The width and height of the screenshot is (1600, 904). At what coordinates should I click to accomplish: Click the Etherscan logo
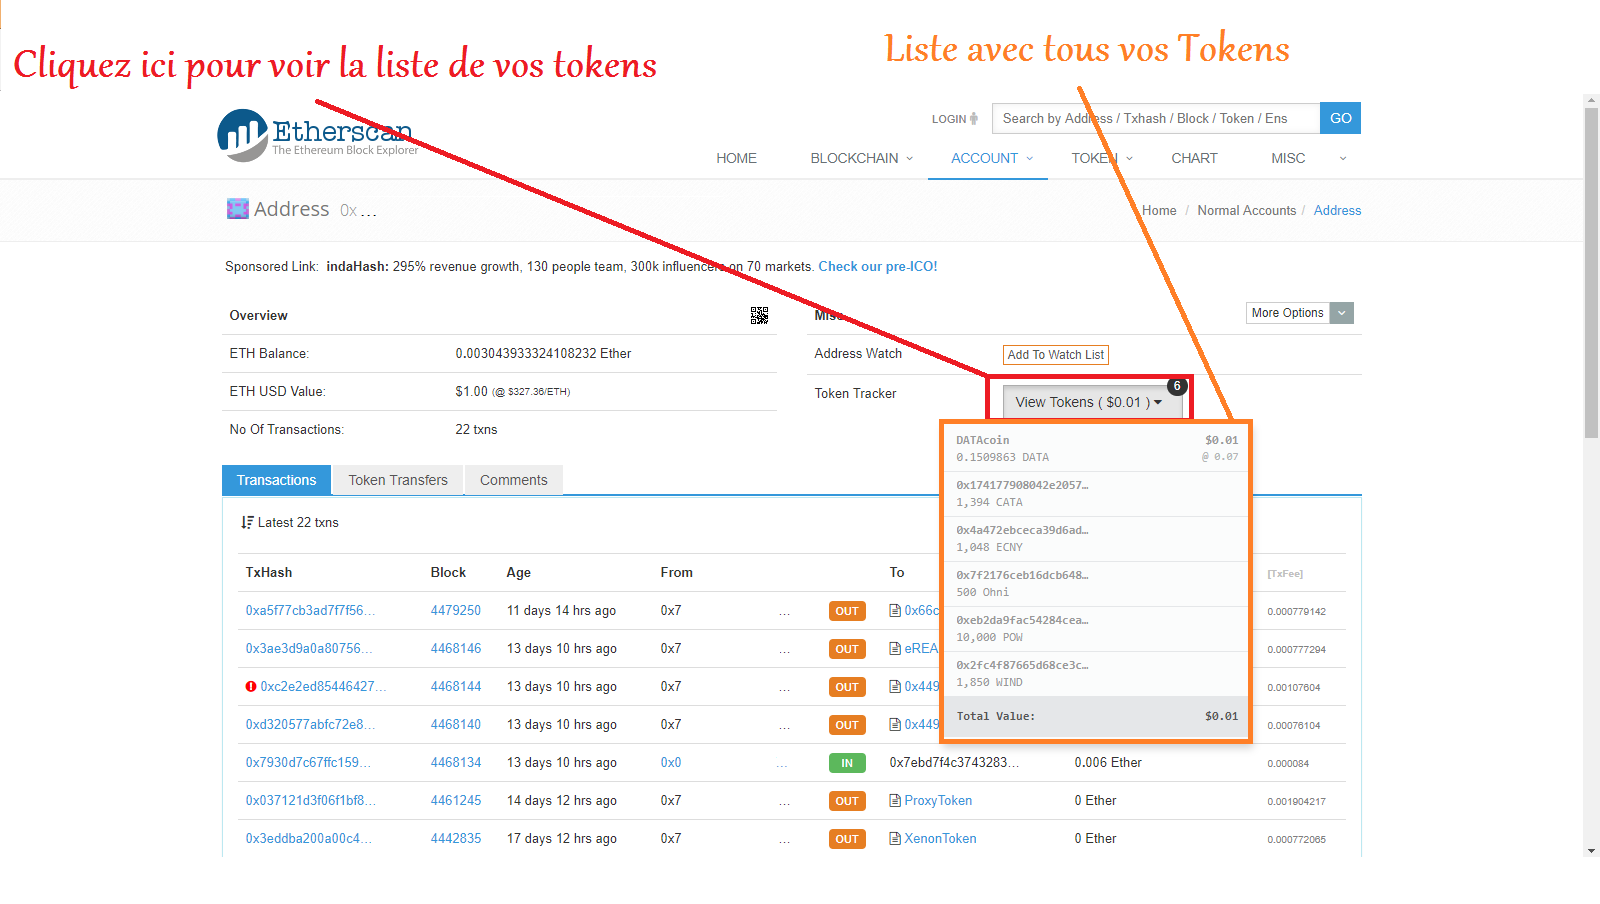coord(317,135)
